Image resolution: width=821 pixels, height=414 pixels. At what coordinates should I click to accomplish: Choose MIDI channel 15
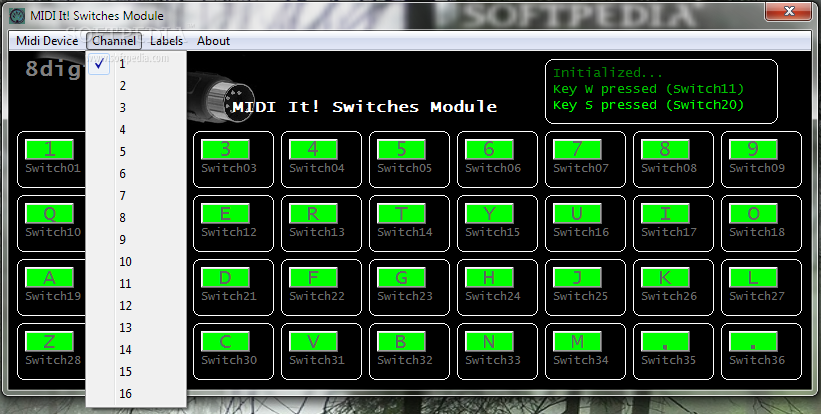(136, 372)
